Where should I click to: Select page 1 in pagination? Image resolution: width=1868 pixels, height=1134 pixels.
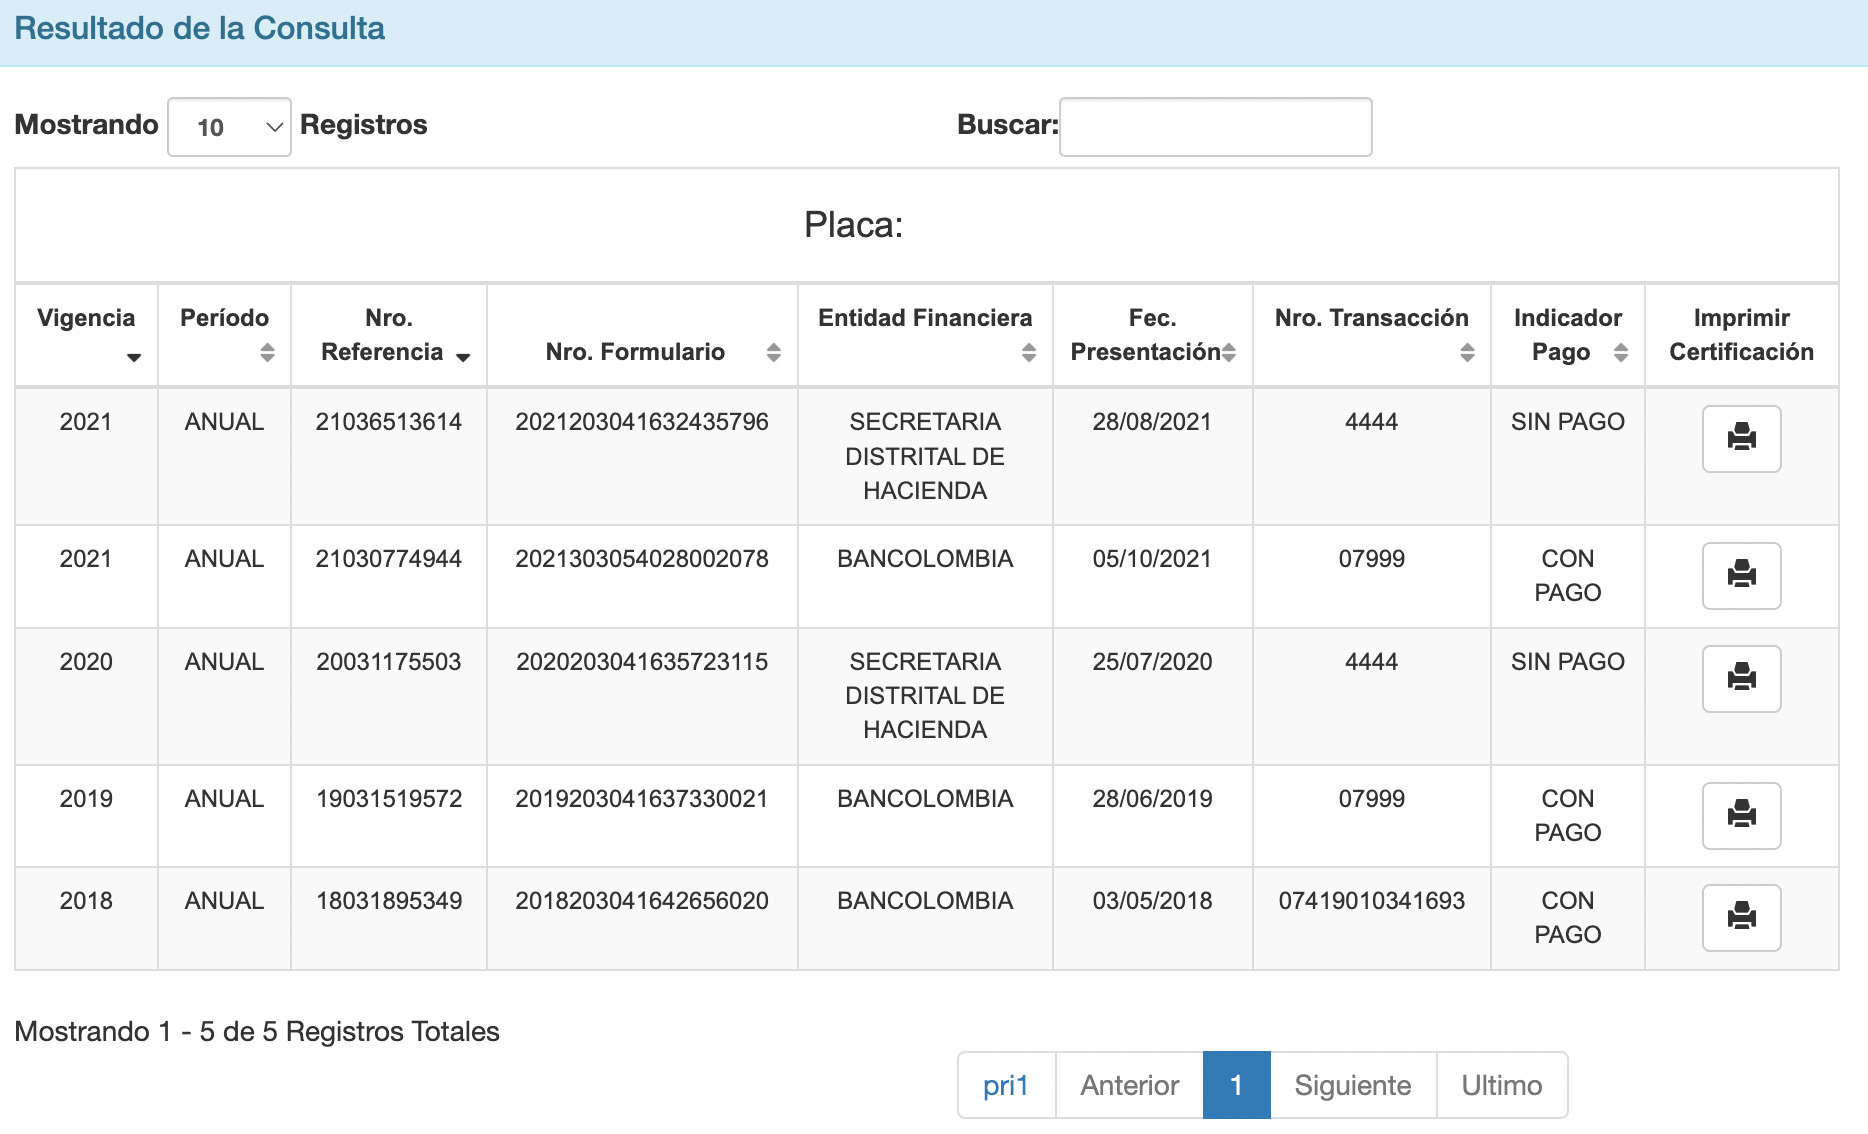click(x=1236, y=1085)
